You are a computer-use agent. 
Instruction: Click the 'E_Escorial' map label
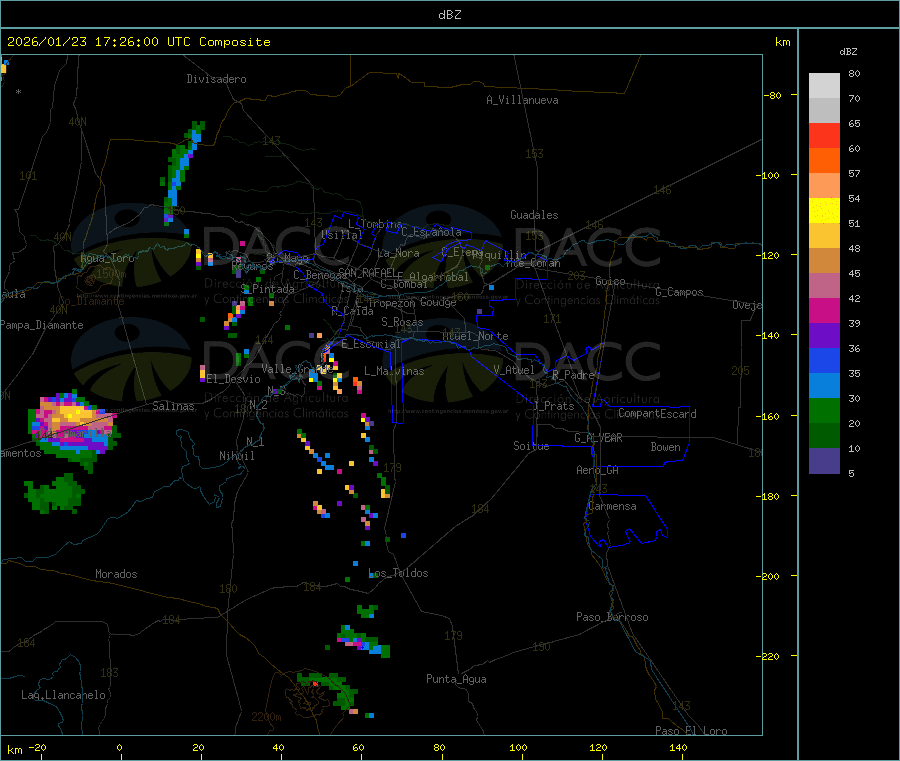371,344
